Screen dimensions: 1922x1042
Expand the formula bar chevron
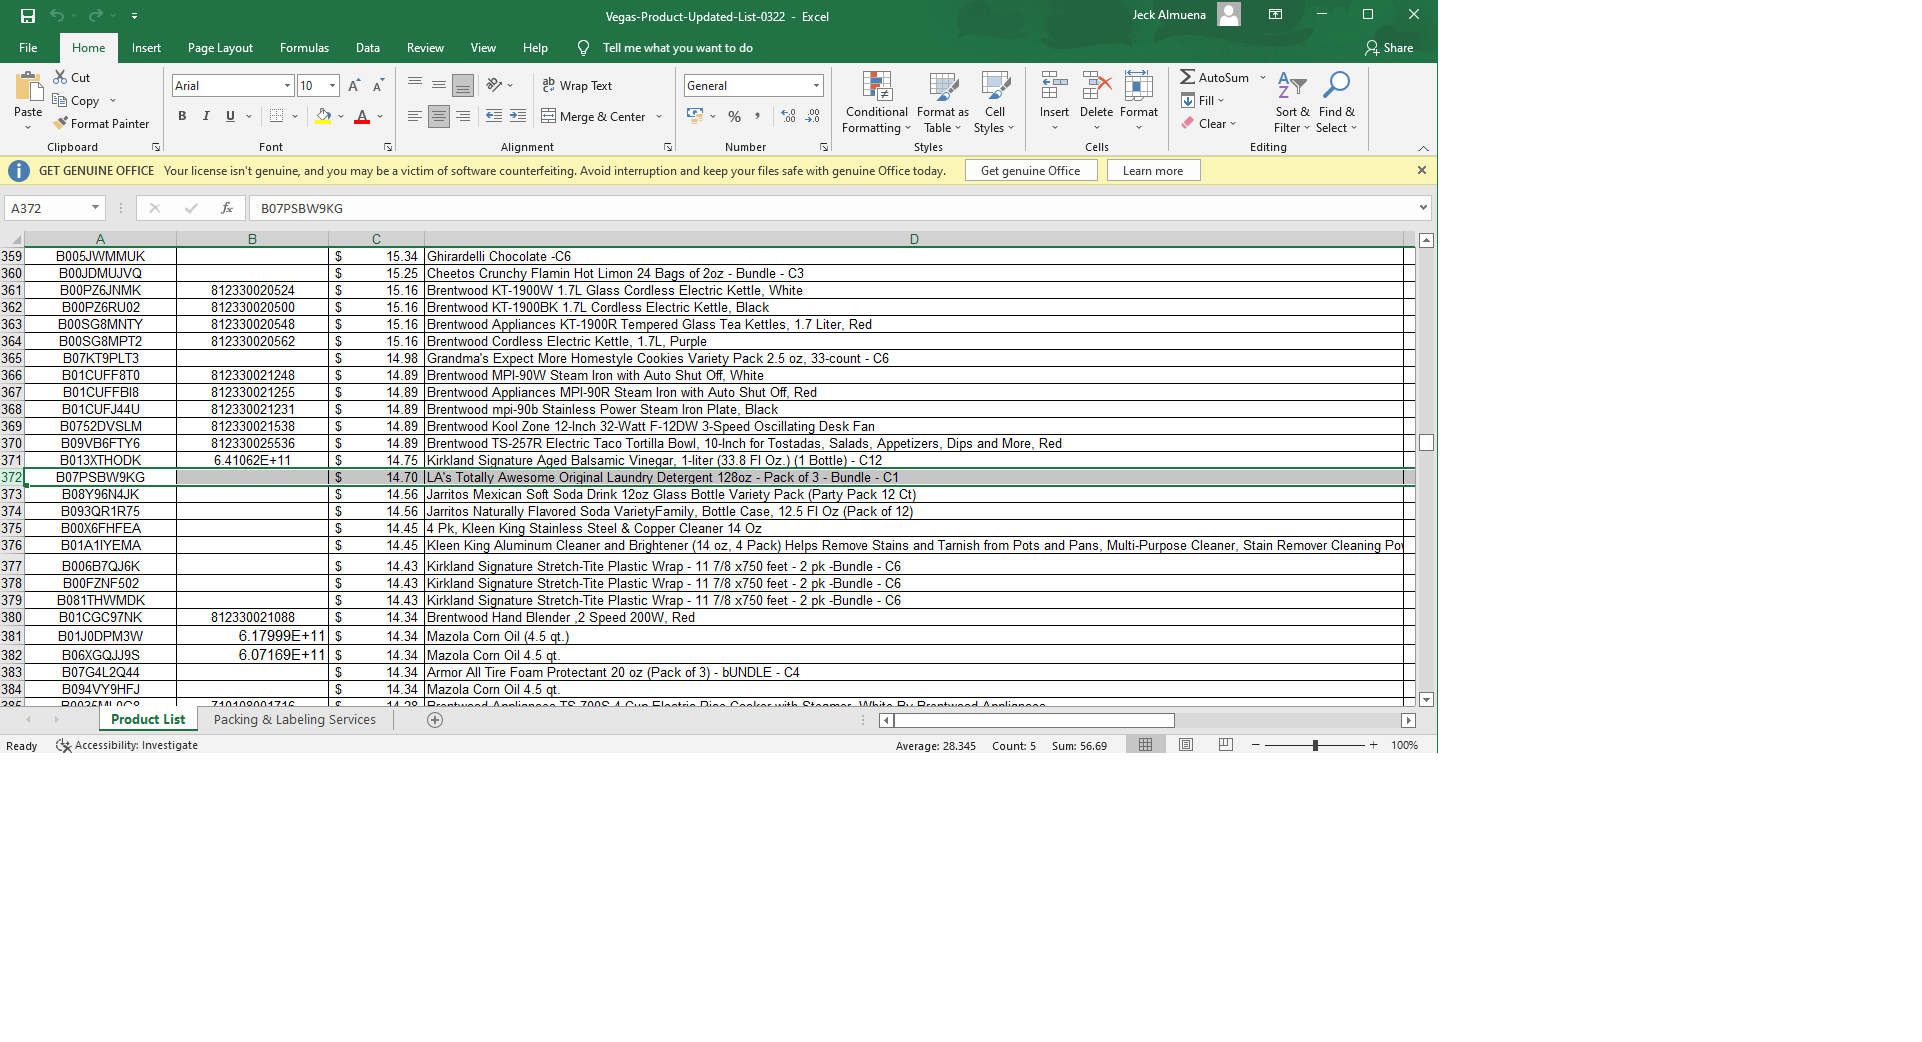click(1423, 208)
